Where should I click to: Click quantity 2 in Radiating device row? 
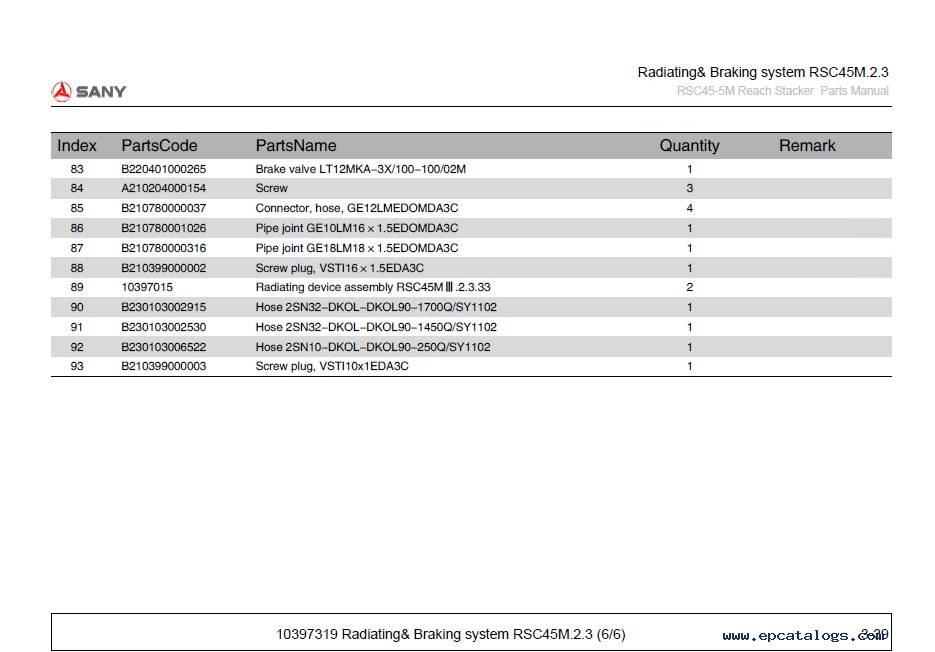(x=689, y=287)
